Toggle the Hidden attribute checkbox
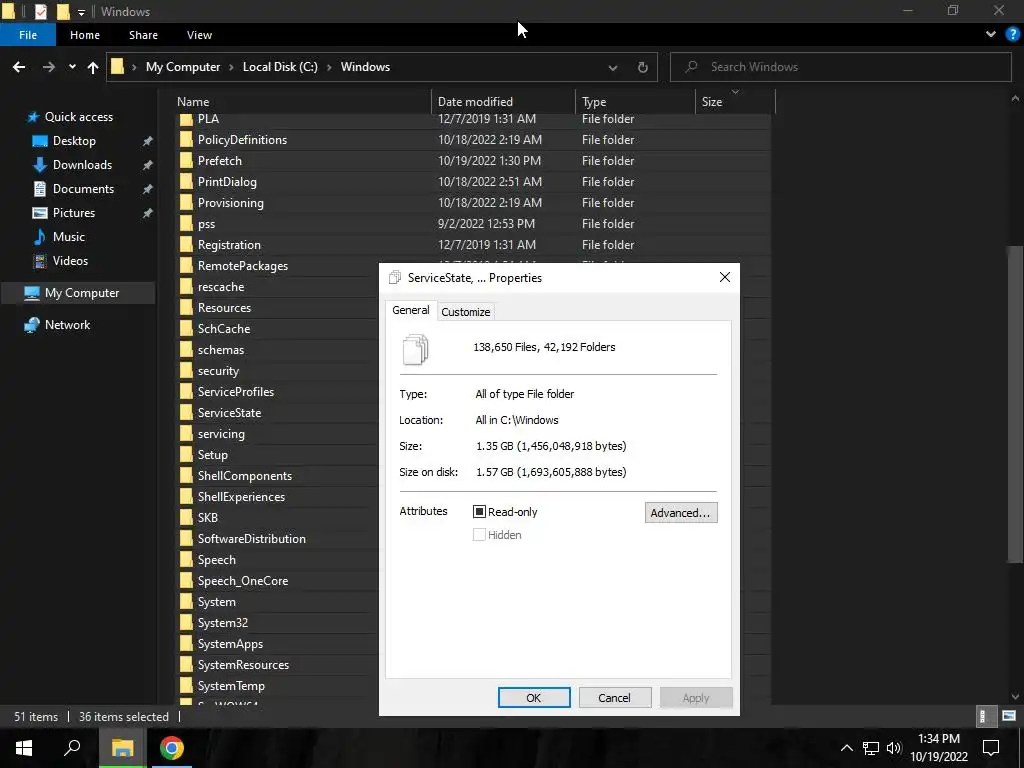Viewport: 1024px width, 768px height. [x=479, y=535]
